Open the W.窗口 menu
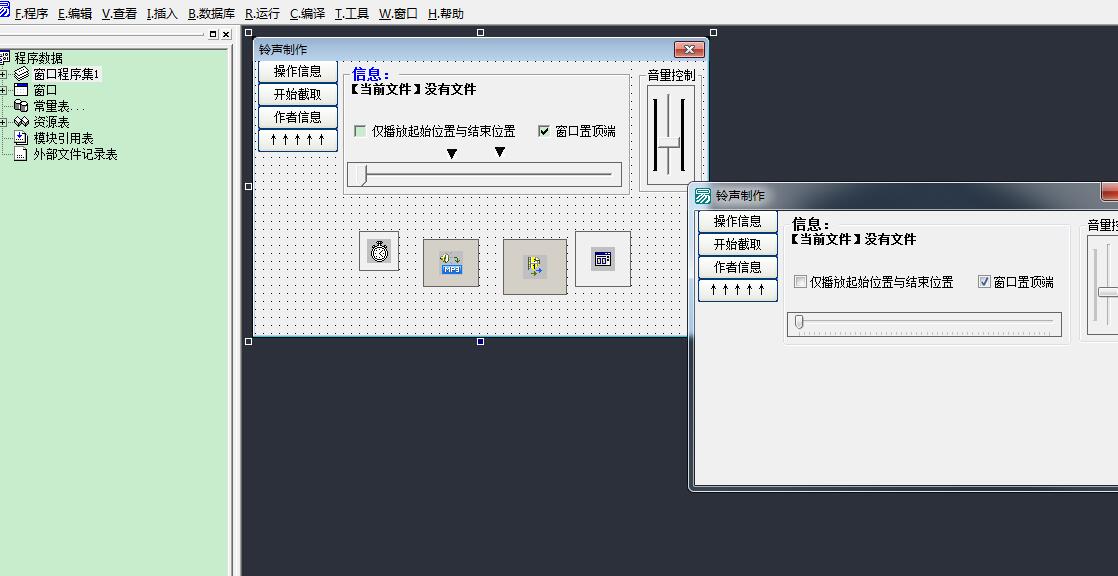Viewport: 1118px width, 576px height. tap(398, 14)
